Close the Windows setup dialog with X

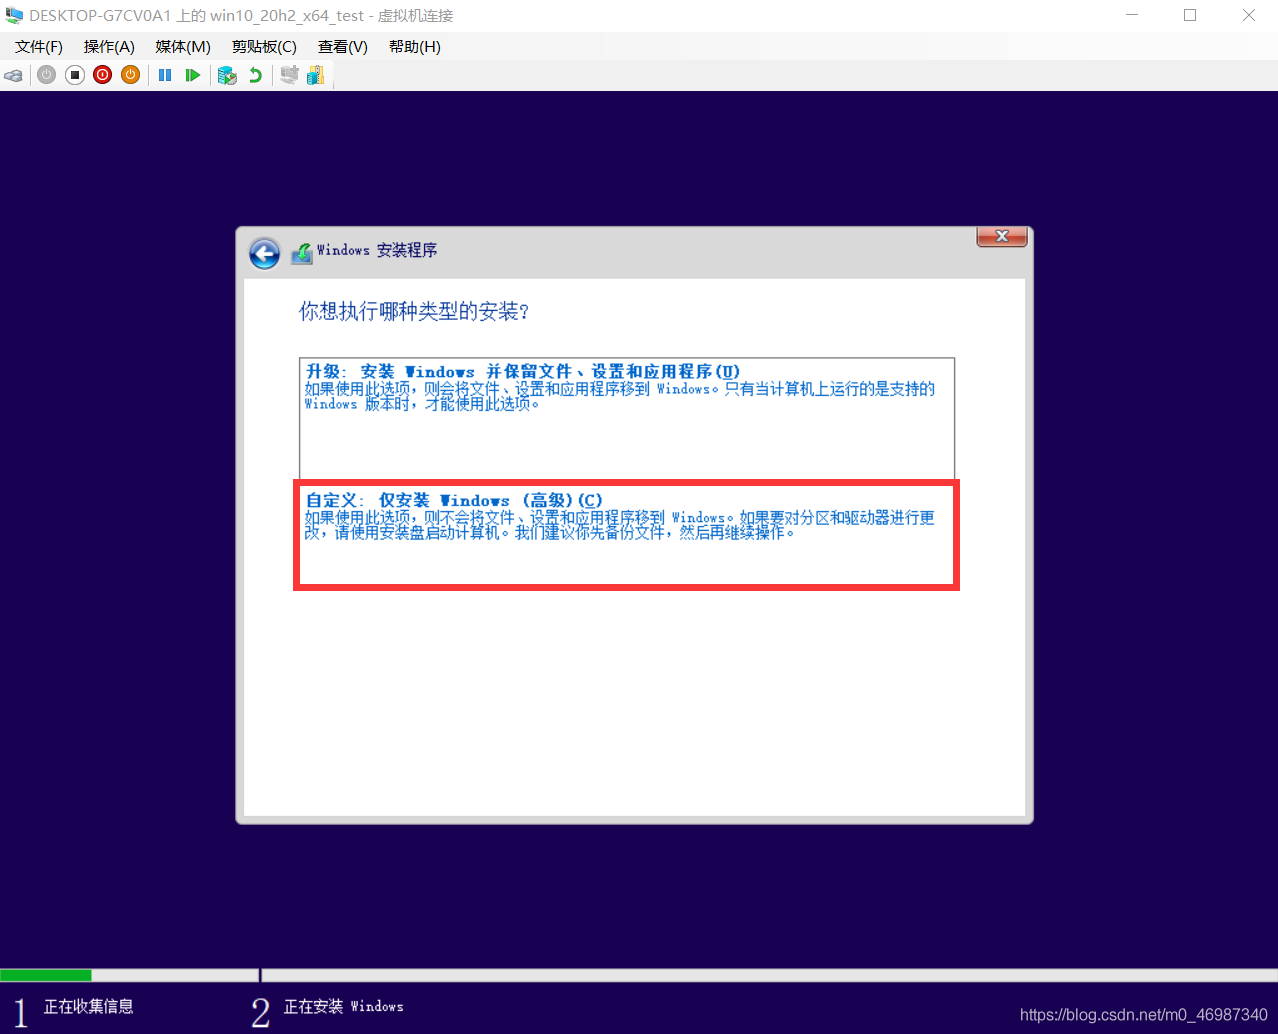pos(1002,236)
